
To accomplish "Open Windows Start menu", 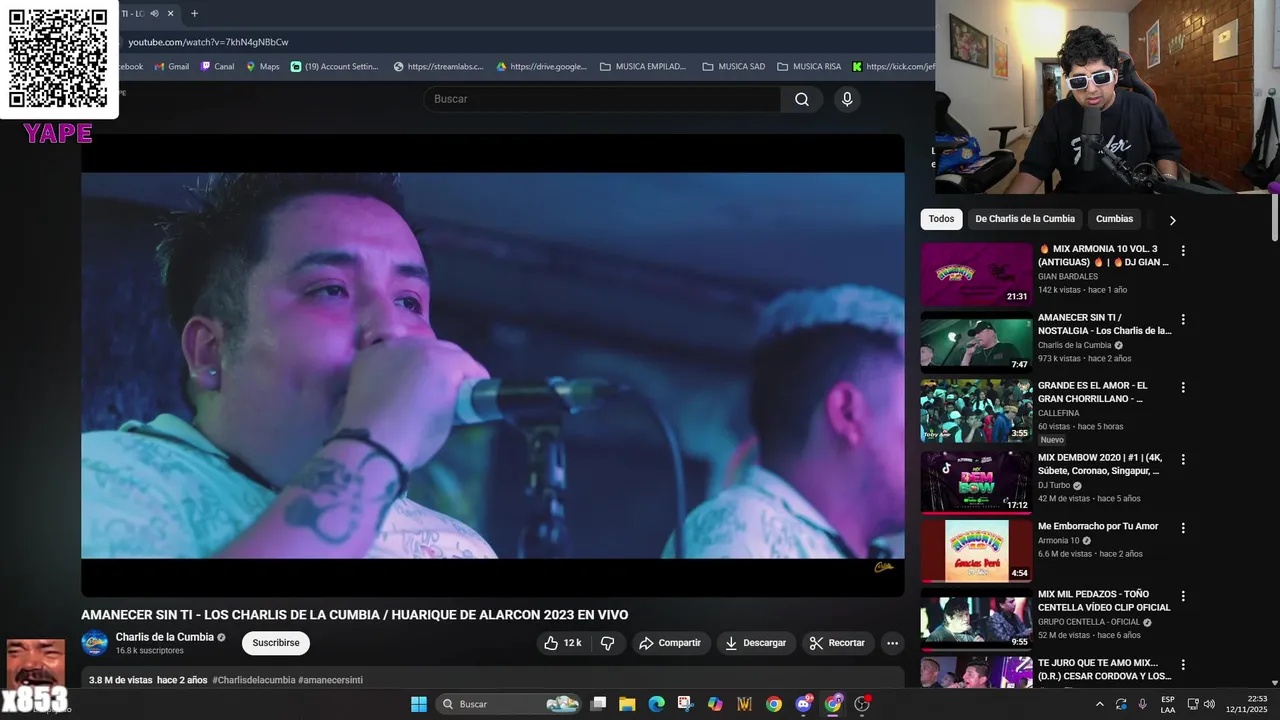I will [419, 704].
